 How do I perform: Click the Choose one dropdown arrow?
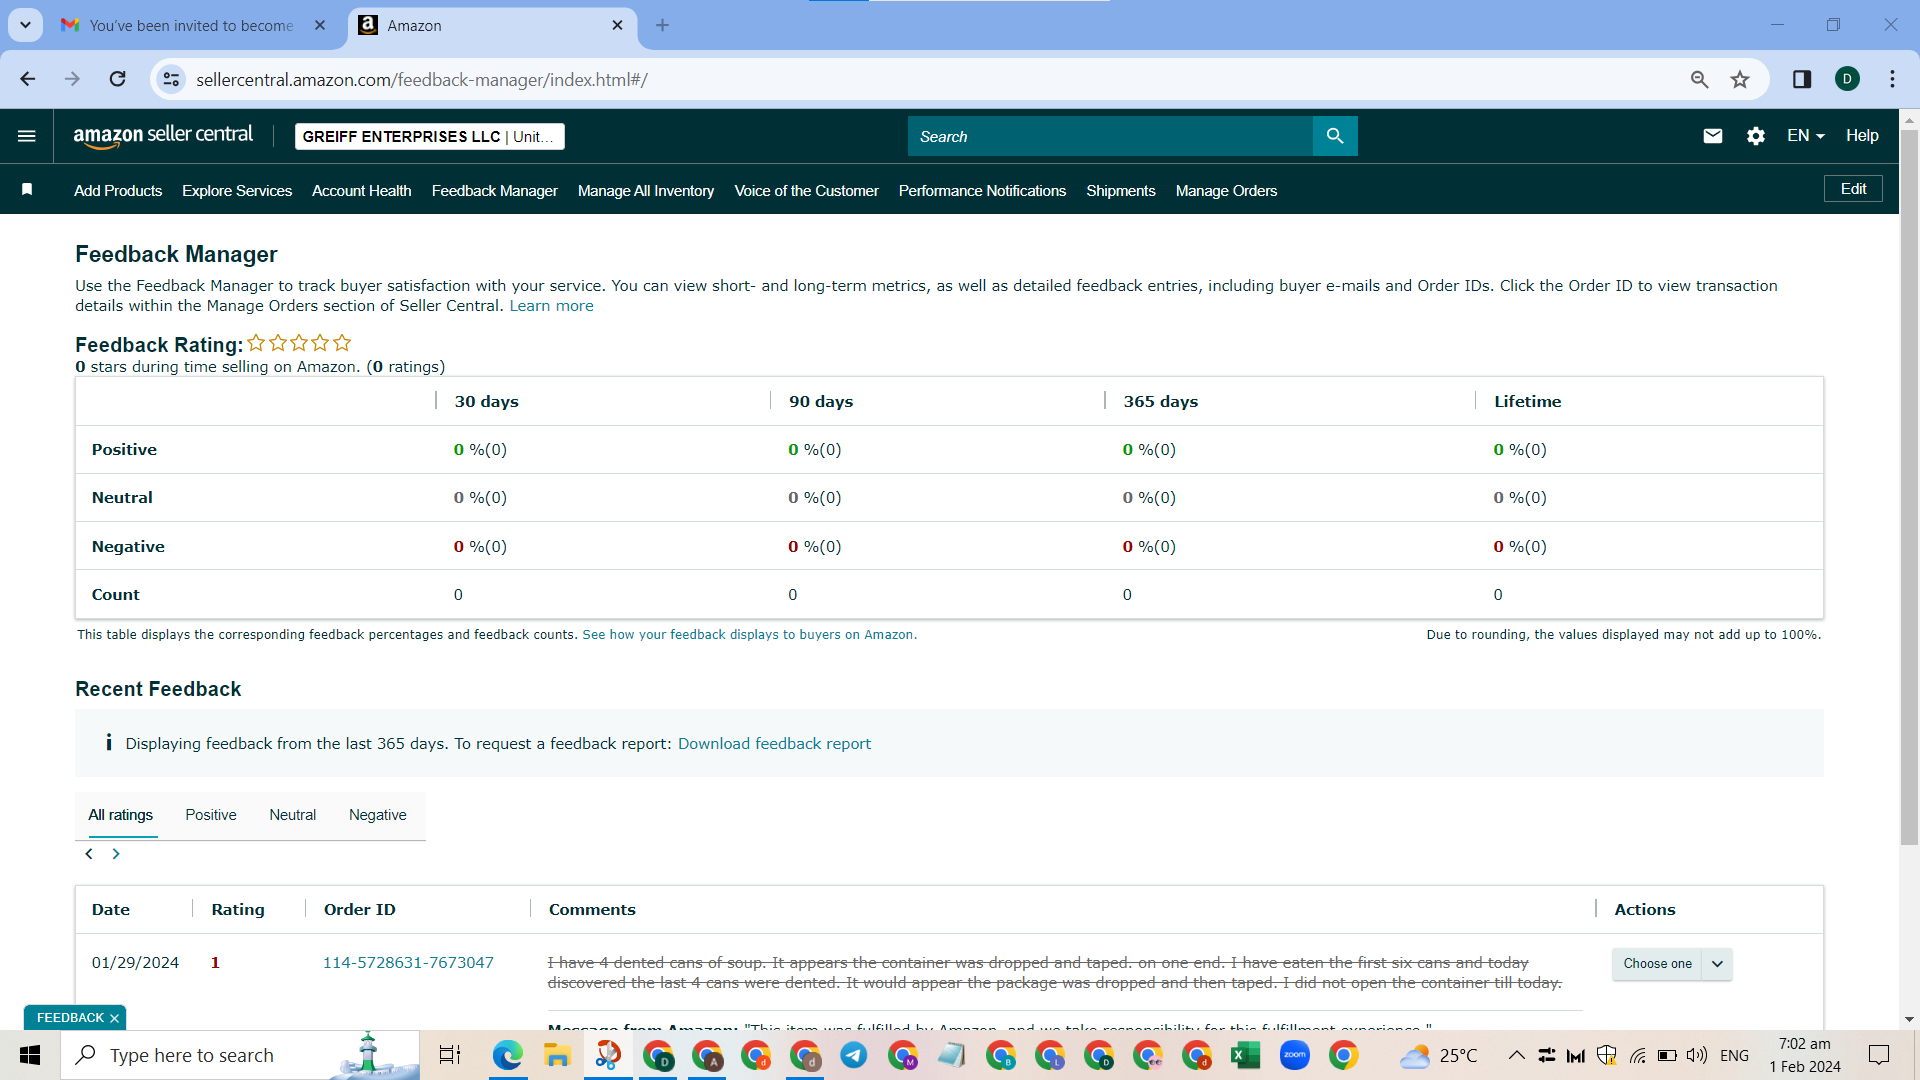[x=1718, y=964]
